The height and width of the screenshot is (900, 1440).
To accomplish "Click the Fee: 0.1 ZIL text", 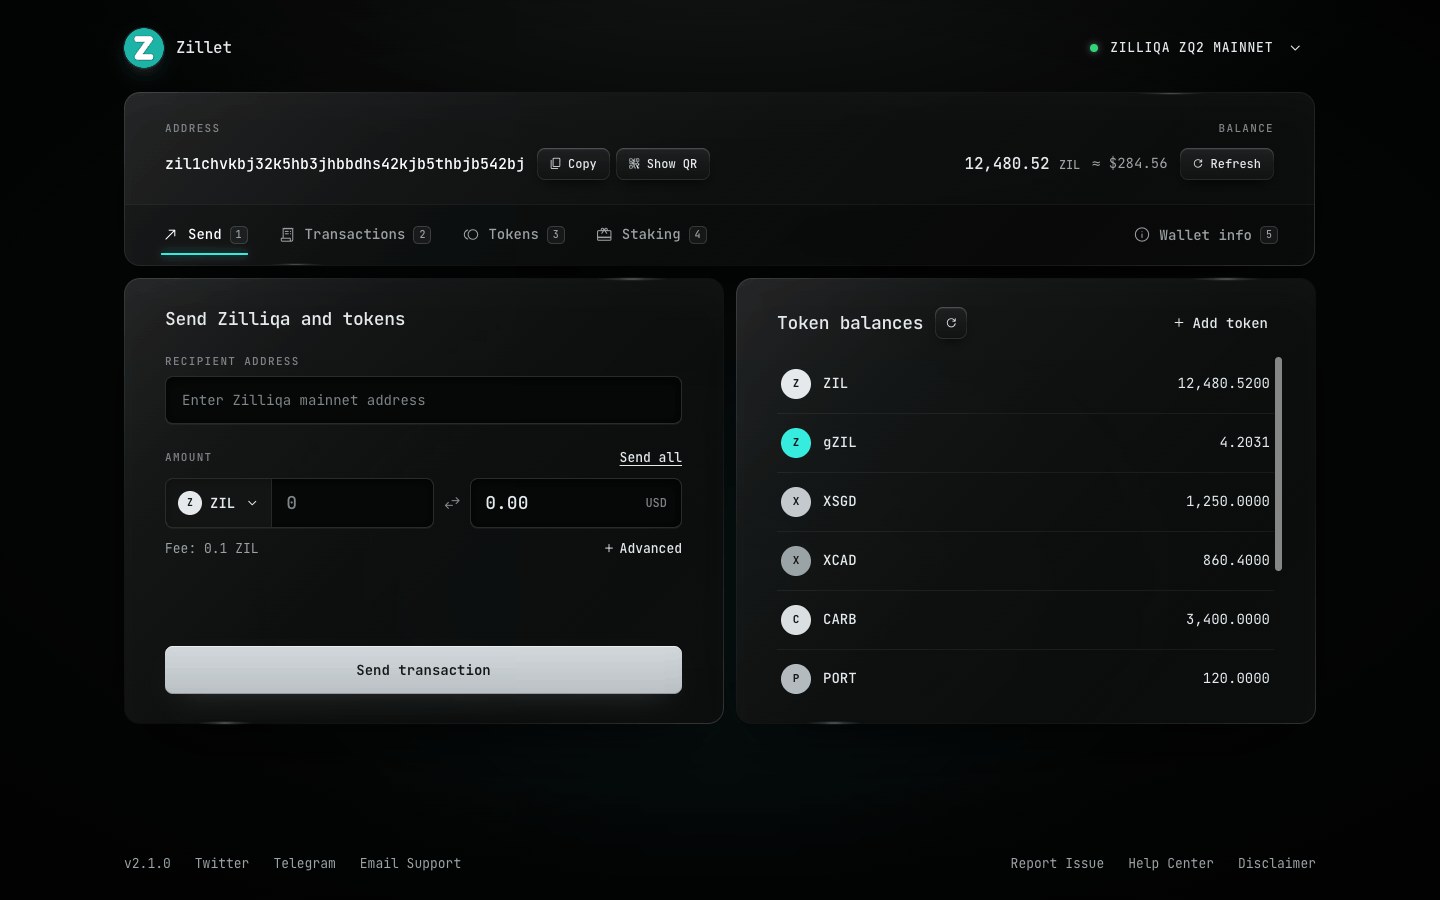I will 211,548.
